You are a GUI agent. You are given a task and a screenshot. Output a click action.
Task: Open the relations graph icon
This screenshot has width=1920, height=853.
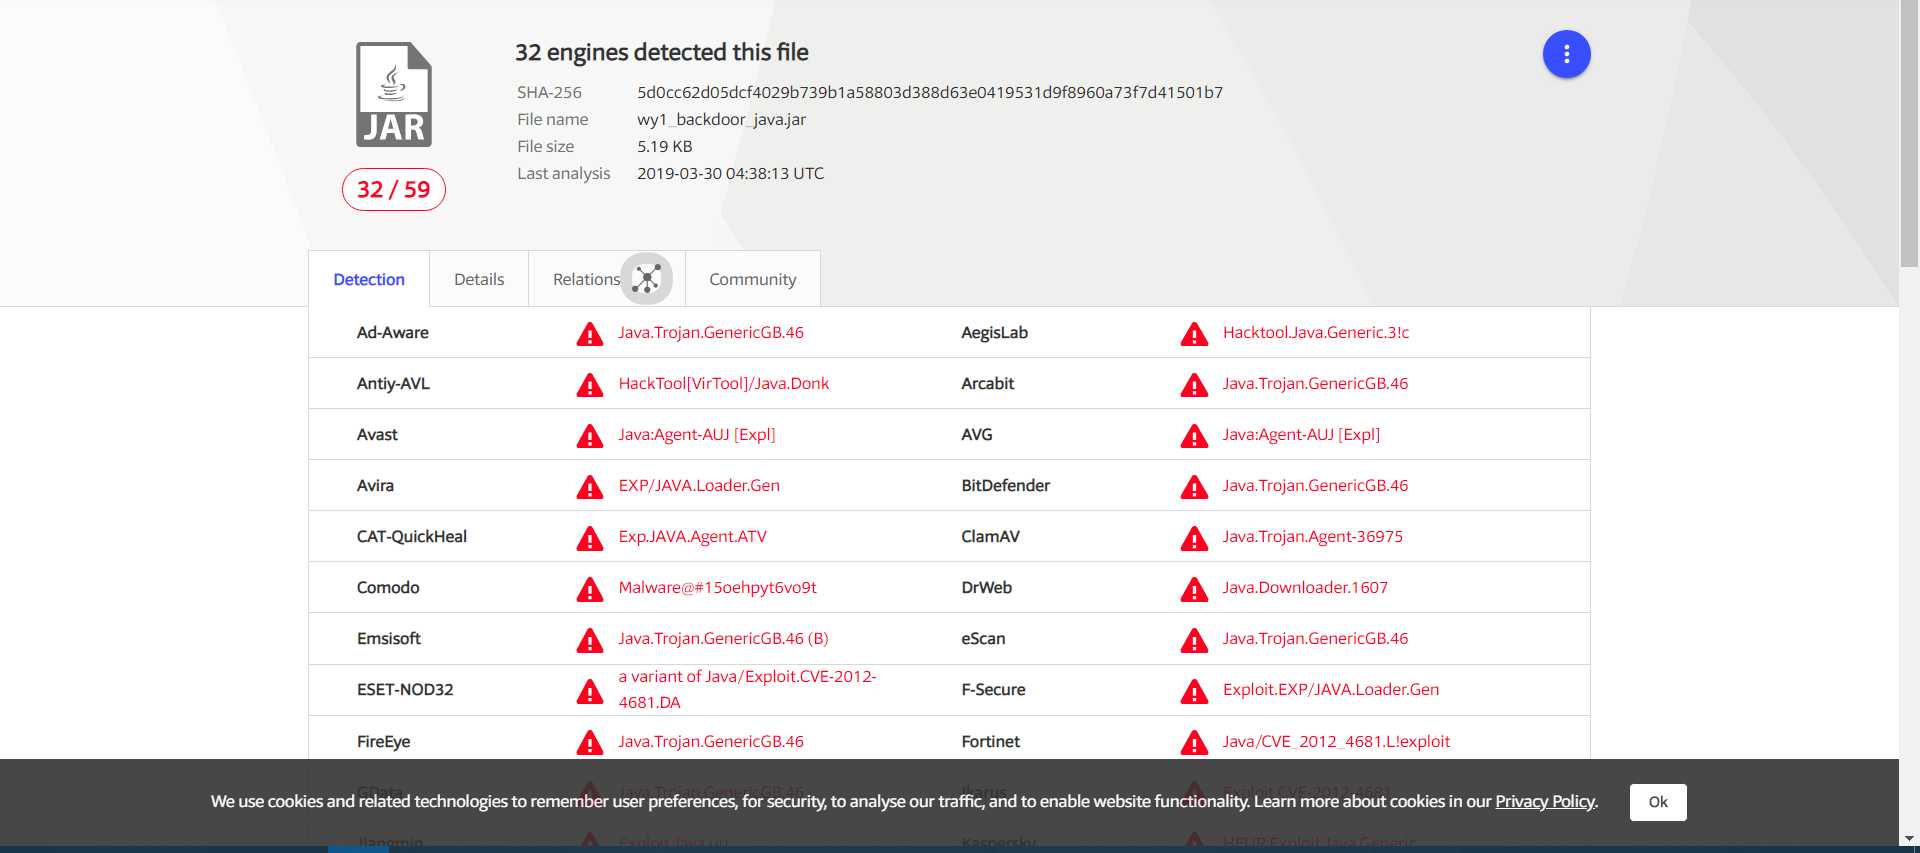647,279
